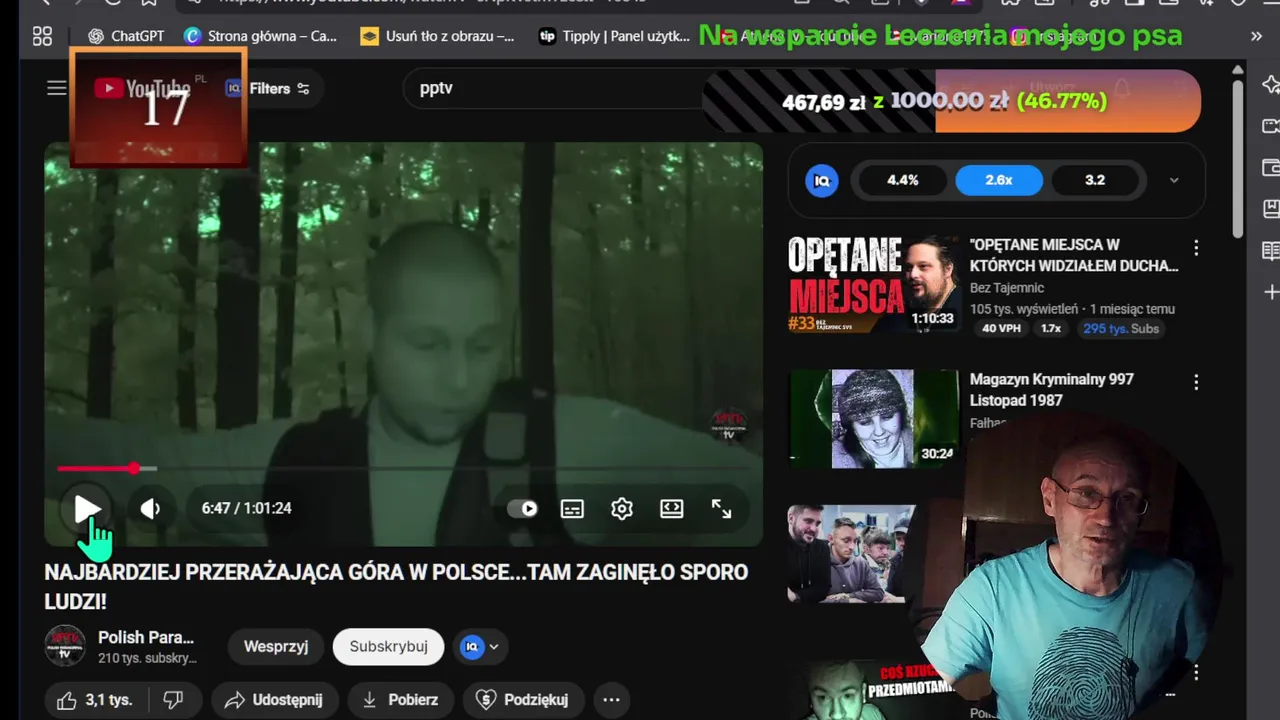This screenshot has height=720, width=1280.
Task: Turn on subtitles with the captions icon
Action: (x=572, y=508)
